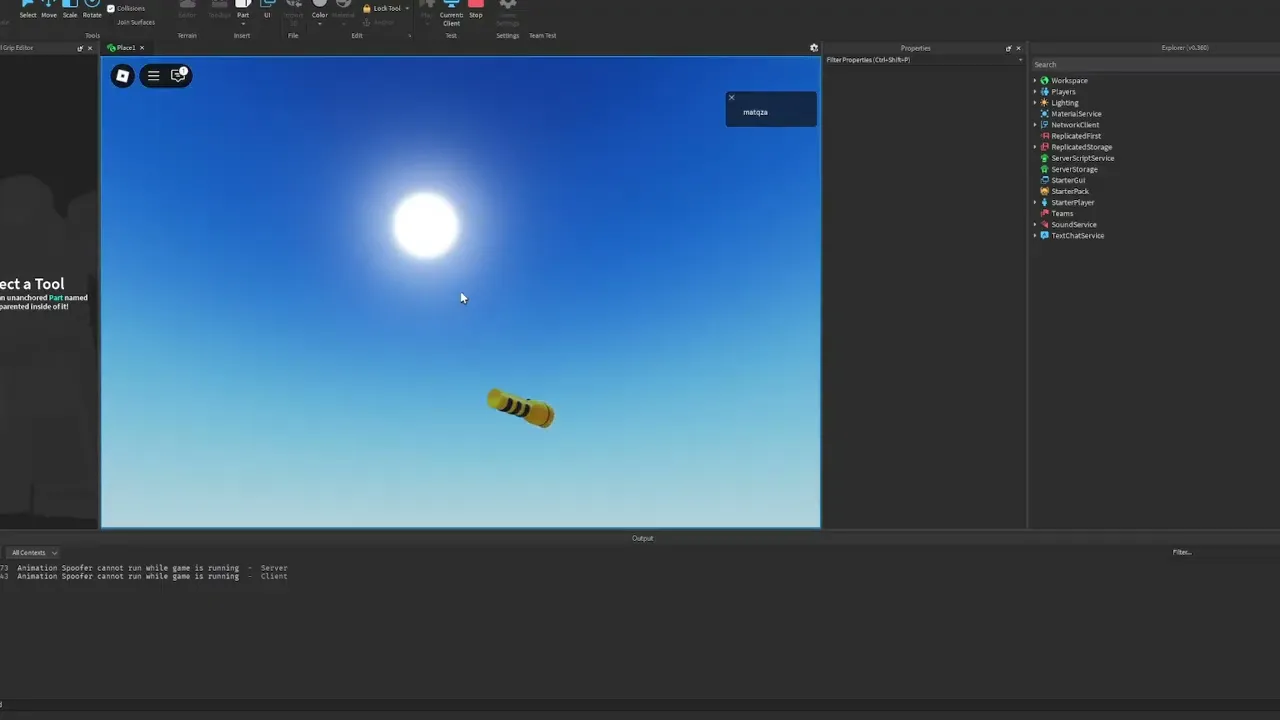The width and height of the screenshot is (1280, 720).
Task: Choose the Scale tool
Action: [x=70, y=9]
